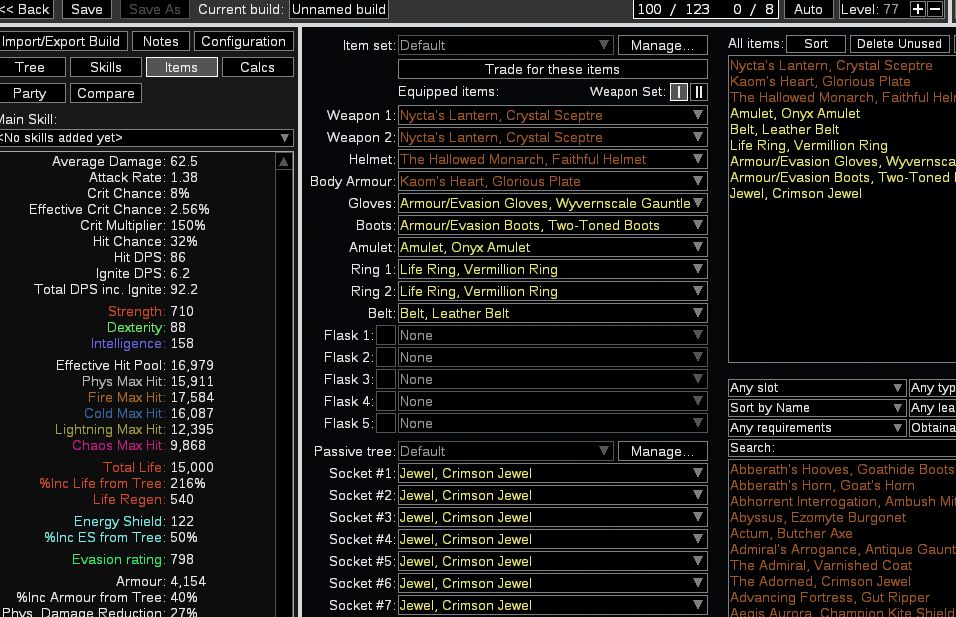Open the Compare tab
The width and height of the screenshot is (956, 617).
106,93
